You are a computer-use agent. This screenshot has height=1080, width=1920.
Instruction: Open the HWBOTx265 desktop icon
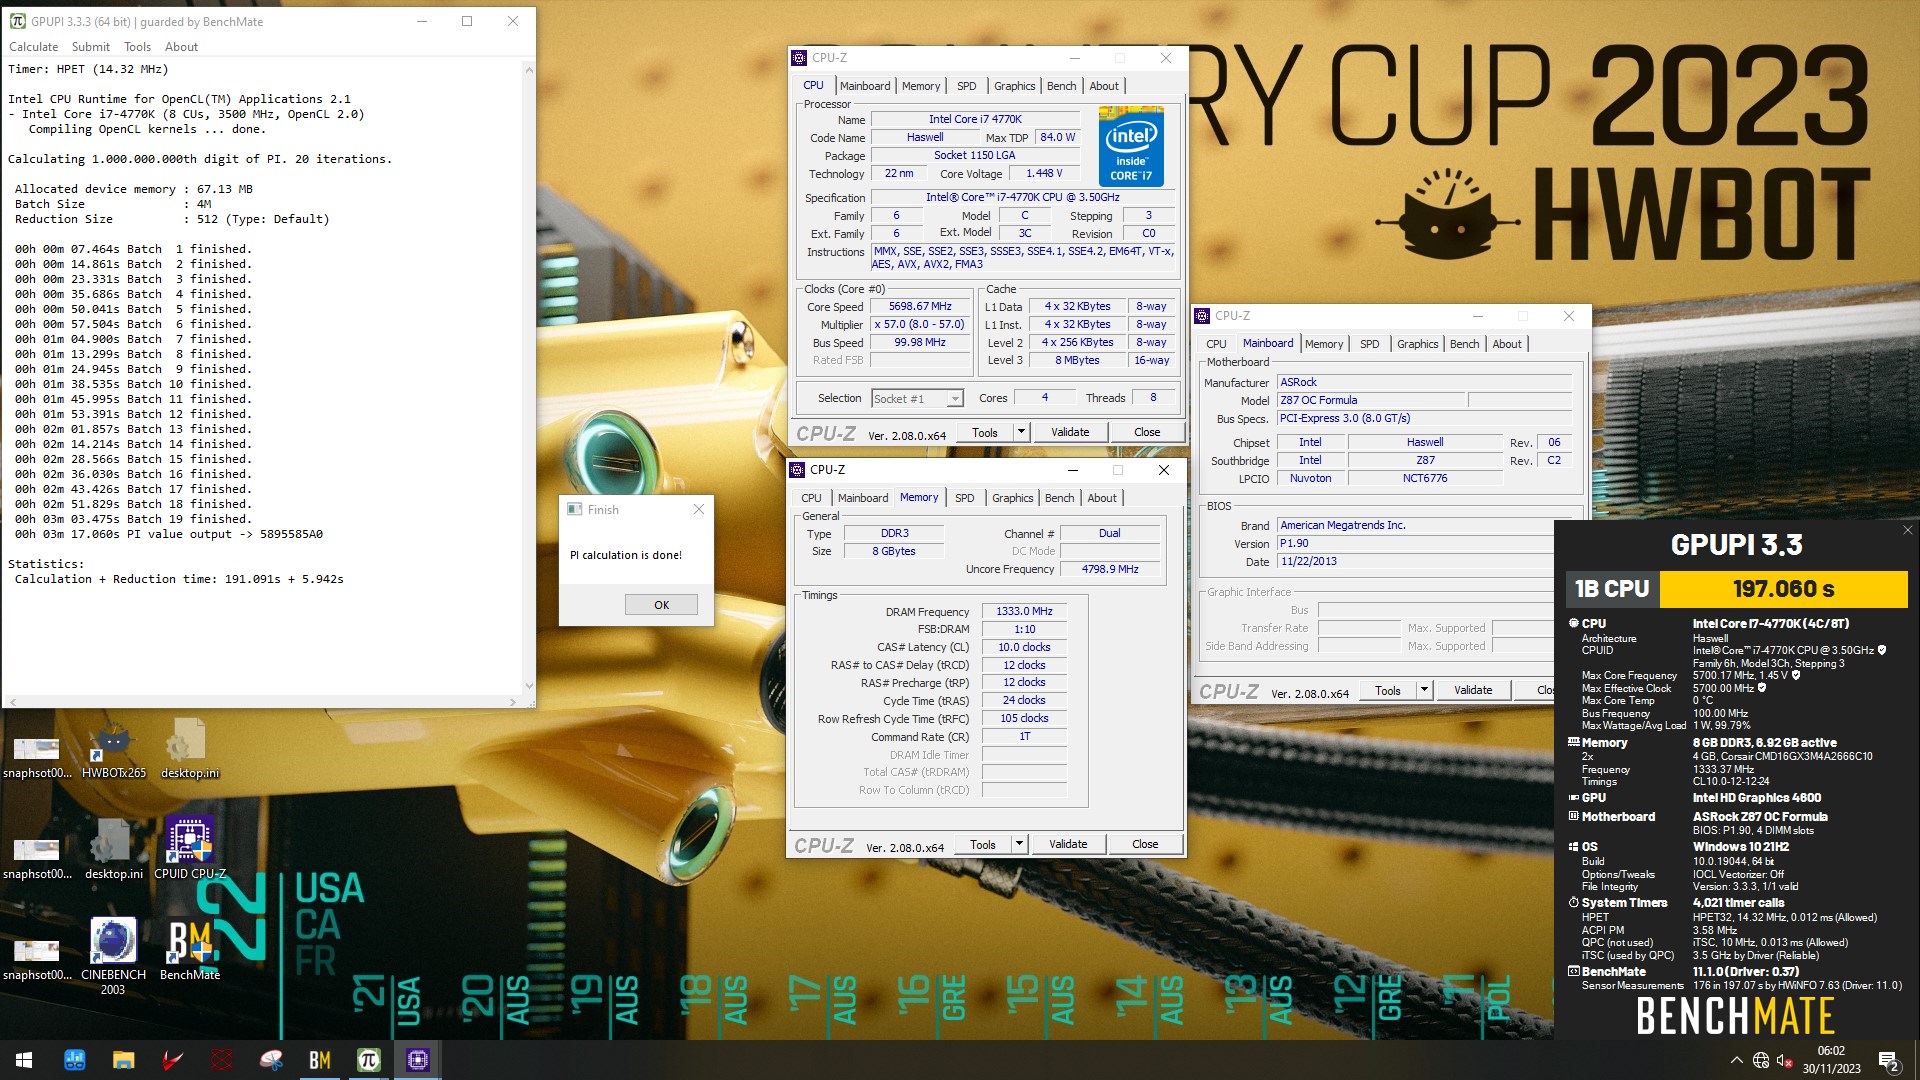pyautogui.click(x=113, y=748)
